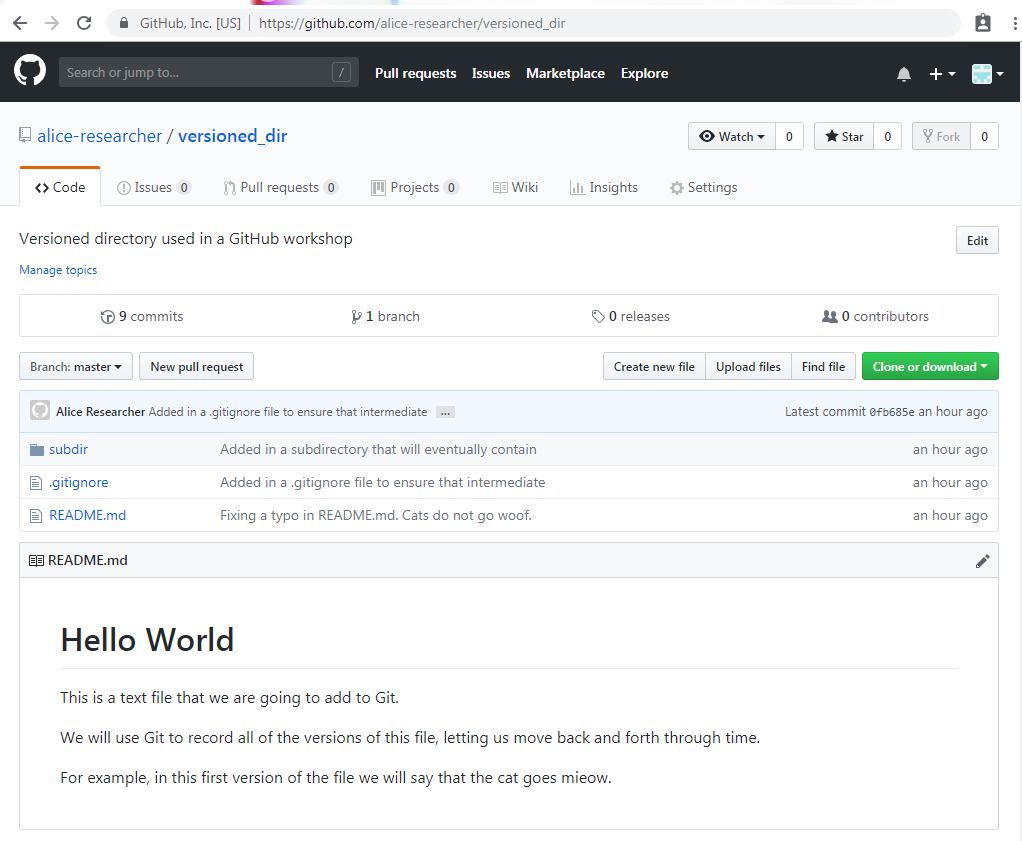Click the plus icon to create something new

click(x=936, y=73)
